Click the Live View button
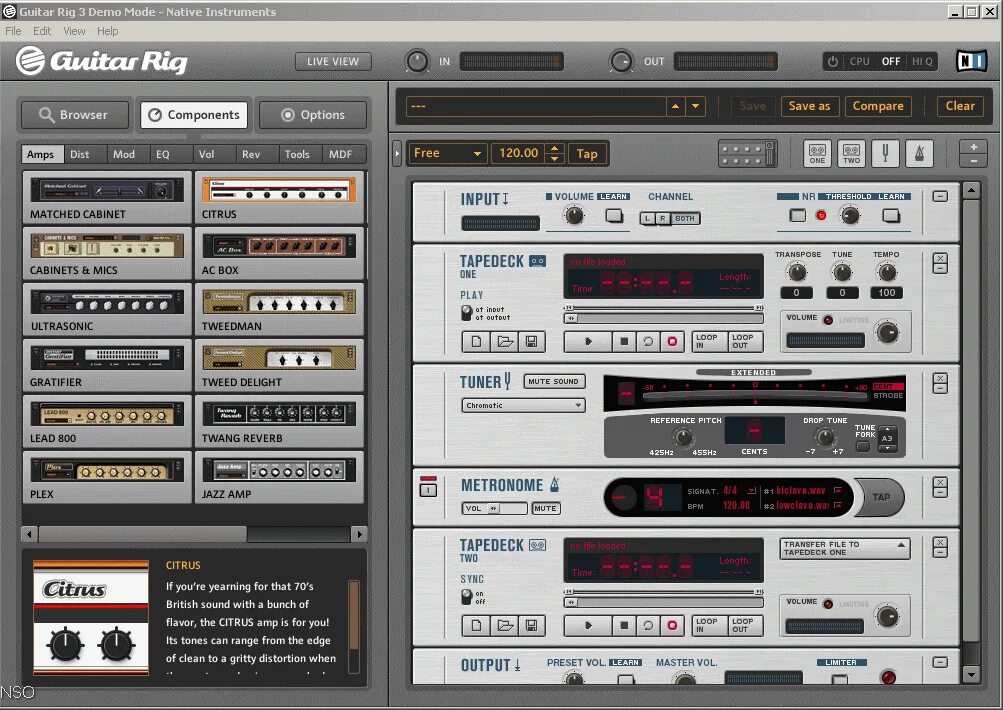The image size is (1003, 710). (333, 61)
